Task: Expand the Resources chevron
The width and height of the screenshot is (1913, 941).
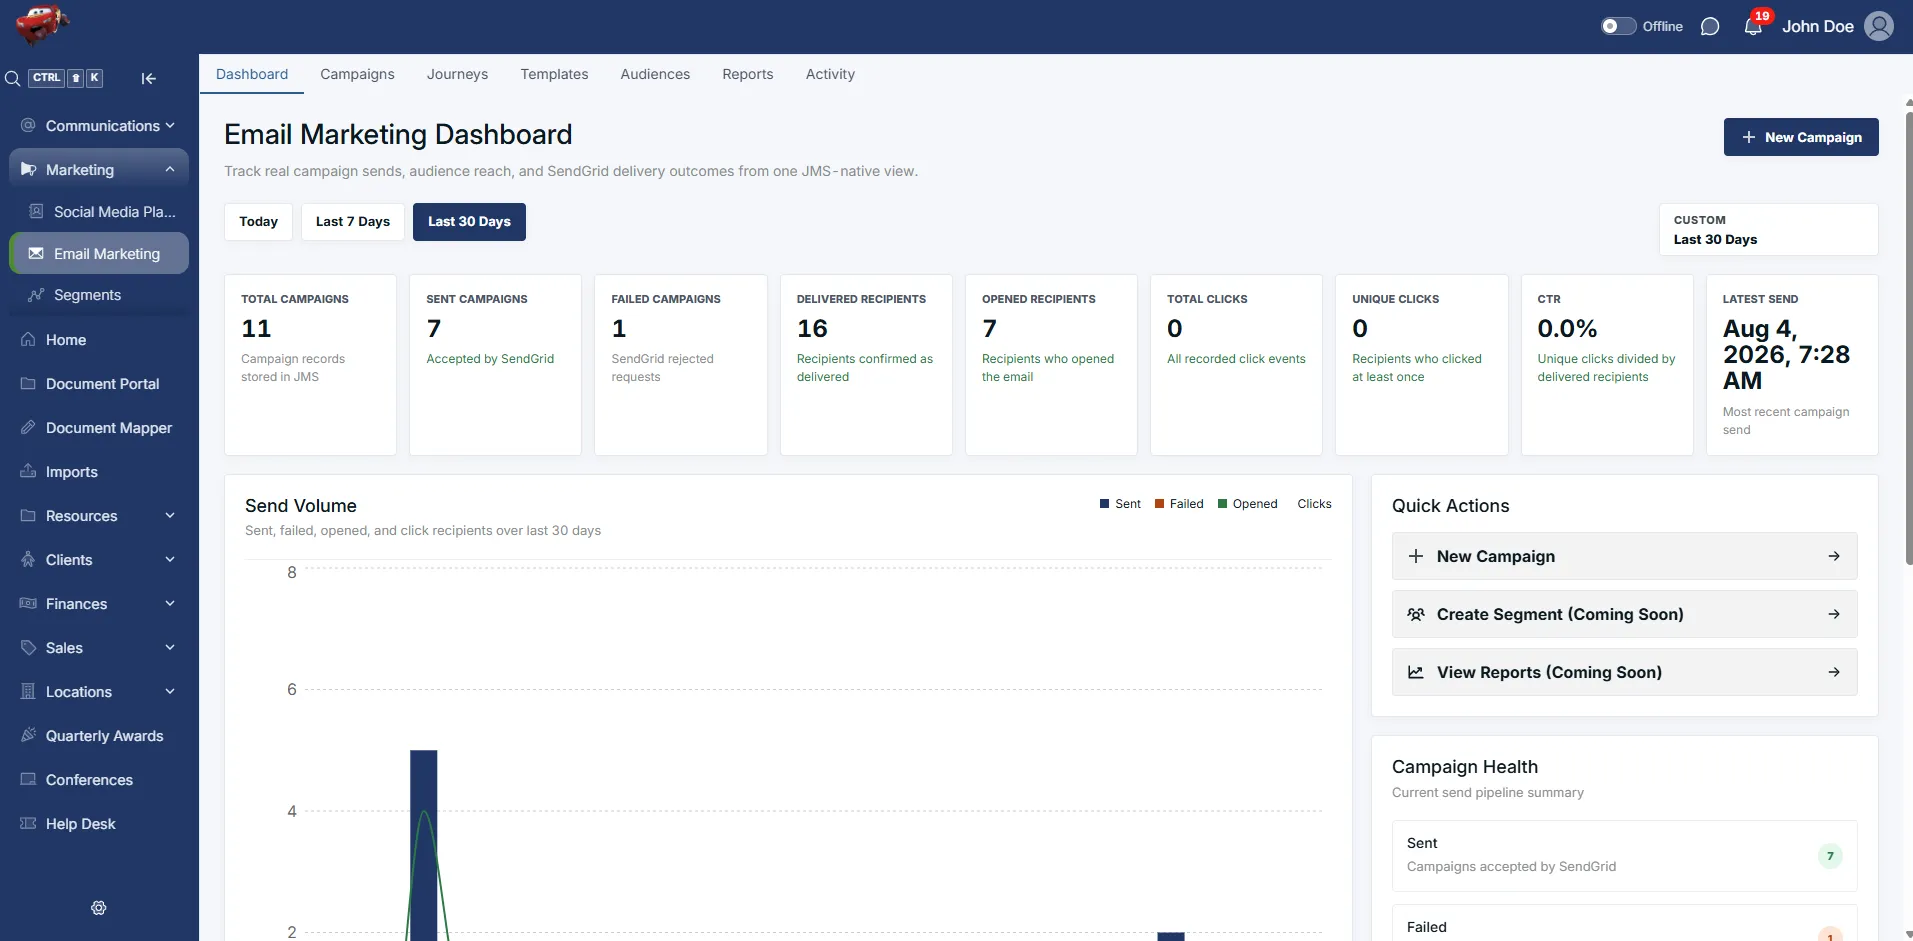Action: point(170,515)
